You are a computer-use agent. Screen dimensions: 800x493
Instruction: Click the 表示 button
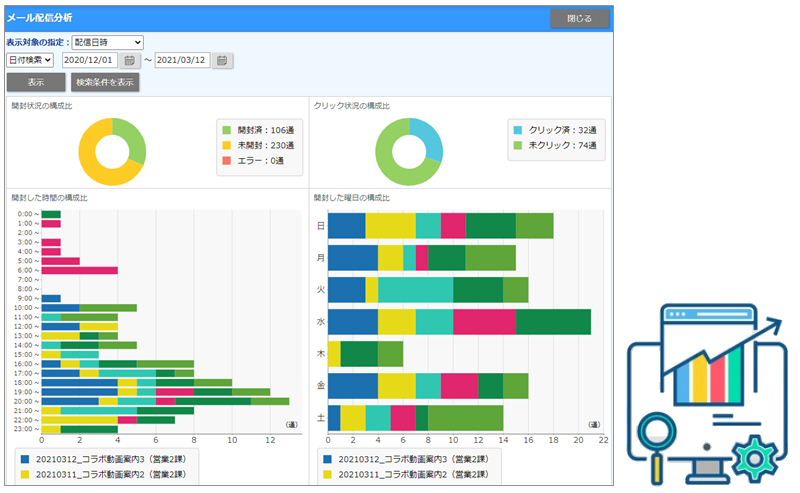pos(36,82)
